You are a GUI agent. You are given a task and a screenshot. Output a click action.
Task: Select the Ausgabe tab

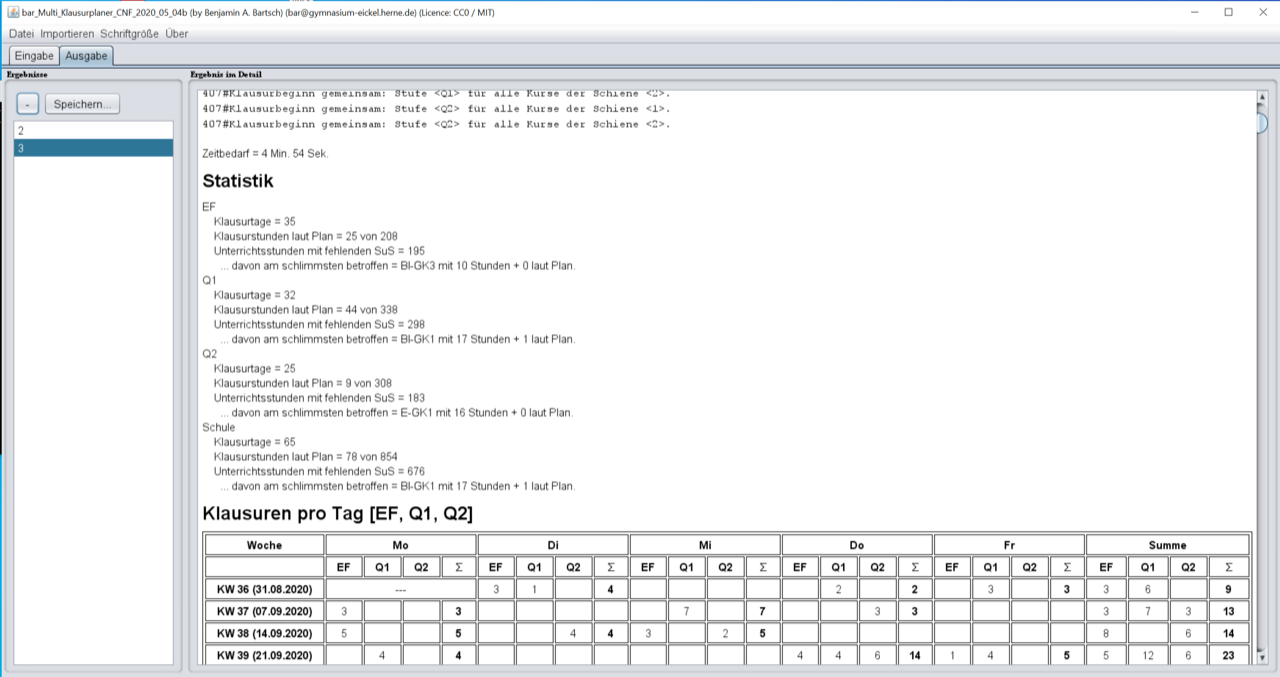point(86,56)
